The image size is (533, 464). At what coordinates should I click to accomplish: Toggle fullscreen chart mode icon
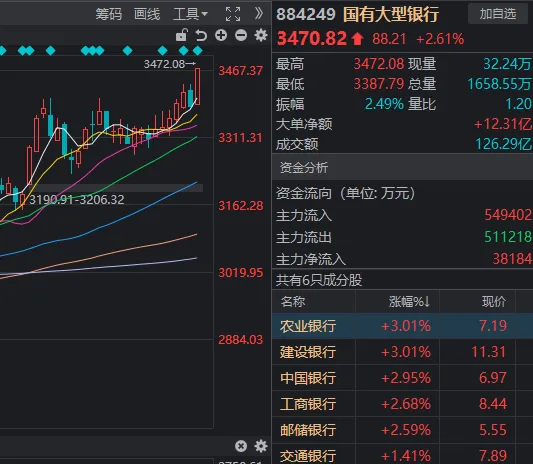click(233, 14)
